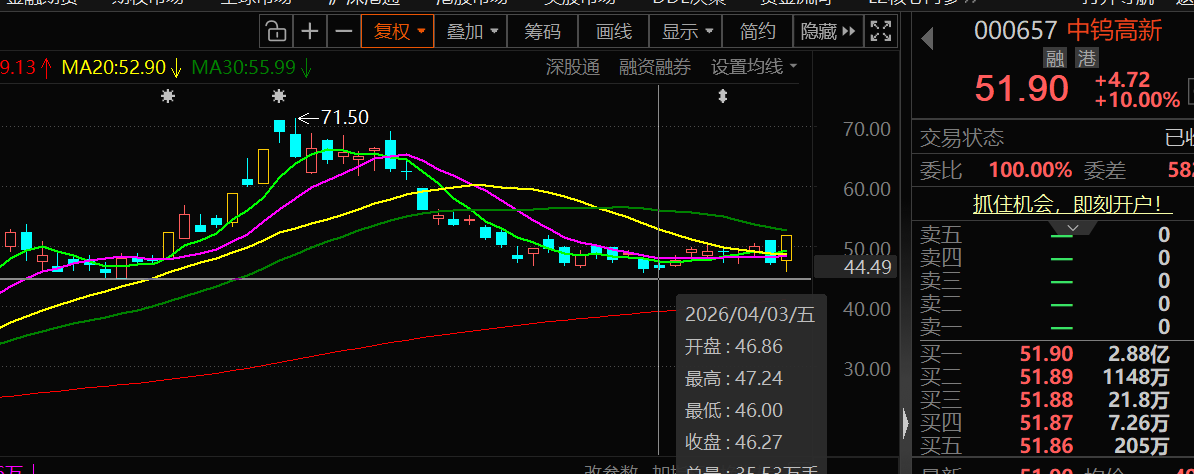
Task: Click stock name 中钨高新
Action: 1115,30
